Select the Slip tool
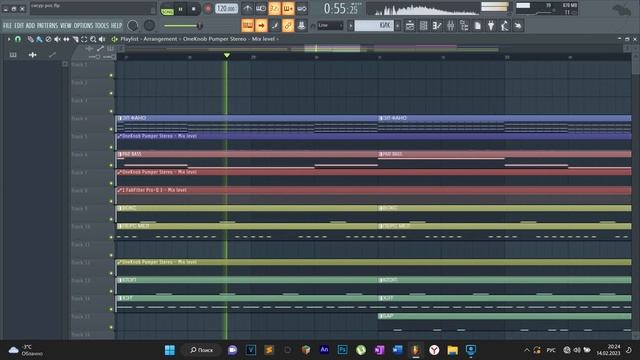Viewport: 640px width, 360px height. (66, 39)
